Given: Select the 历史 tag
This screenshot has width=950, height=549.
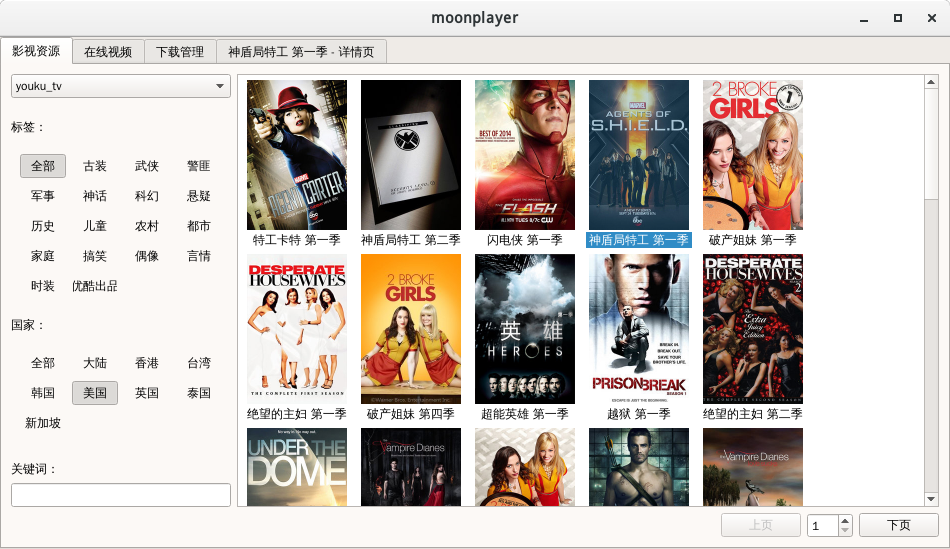Looking at the screenshot, I should click(x=43, y=226).
